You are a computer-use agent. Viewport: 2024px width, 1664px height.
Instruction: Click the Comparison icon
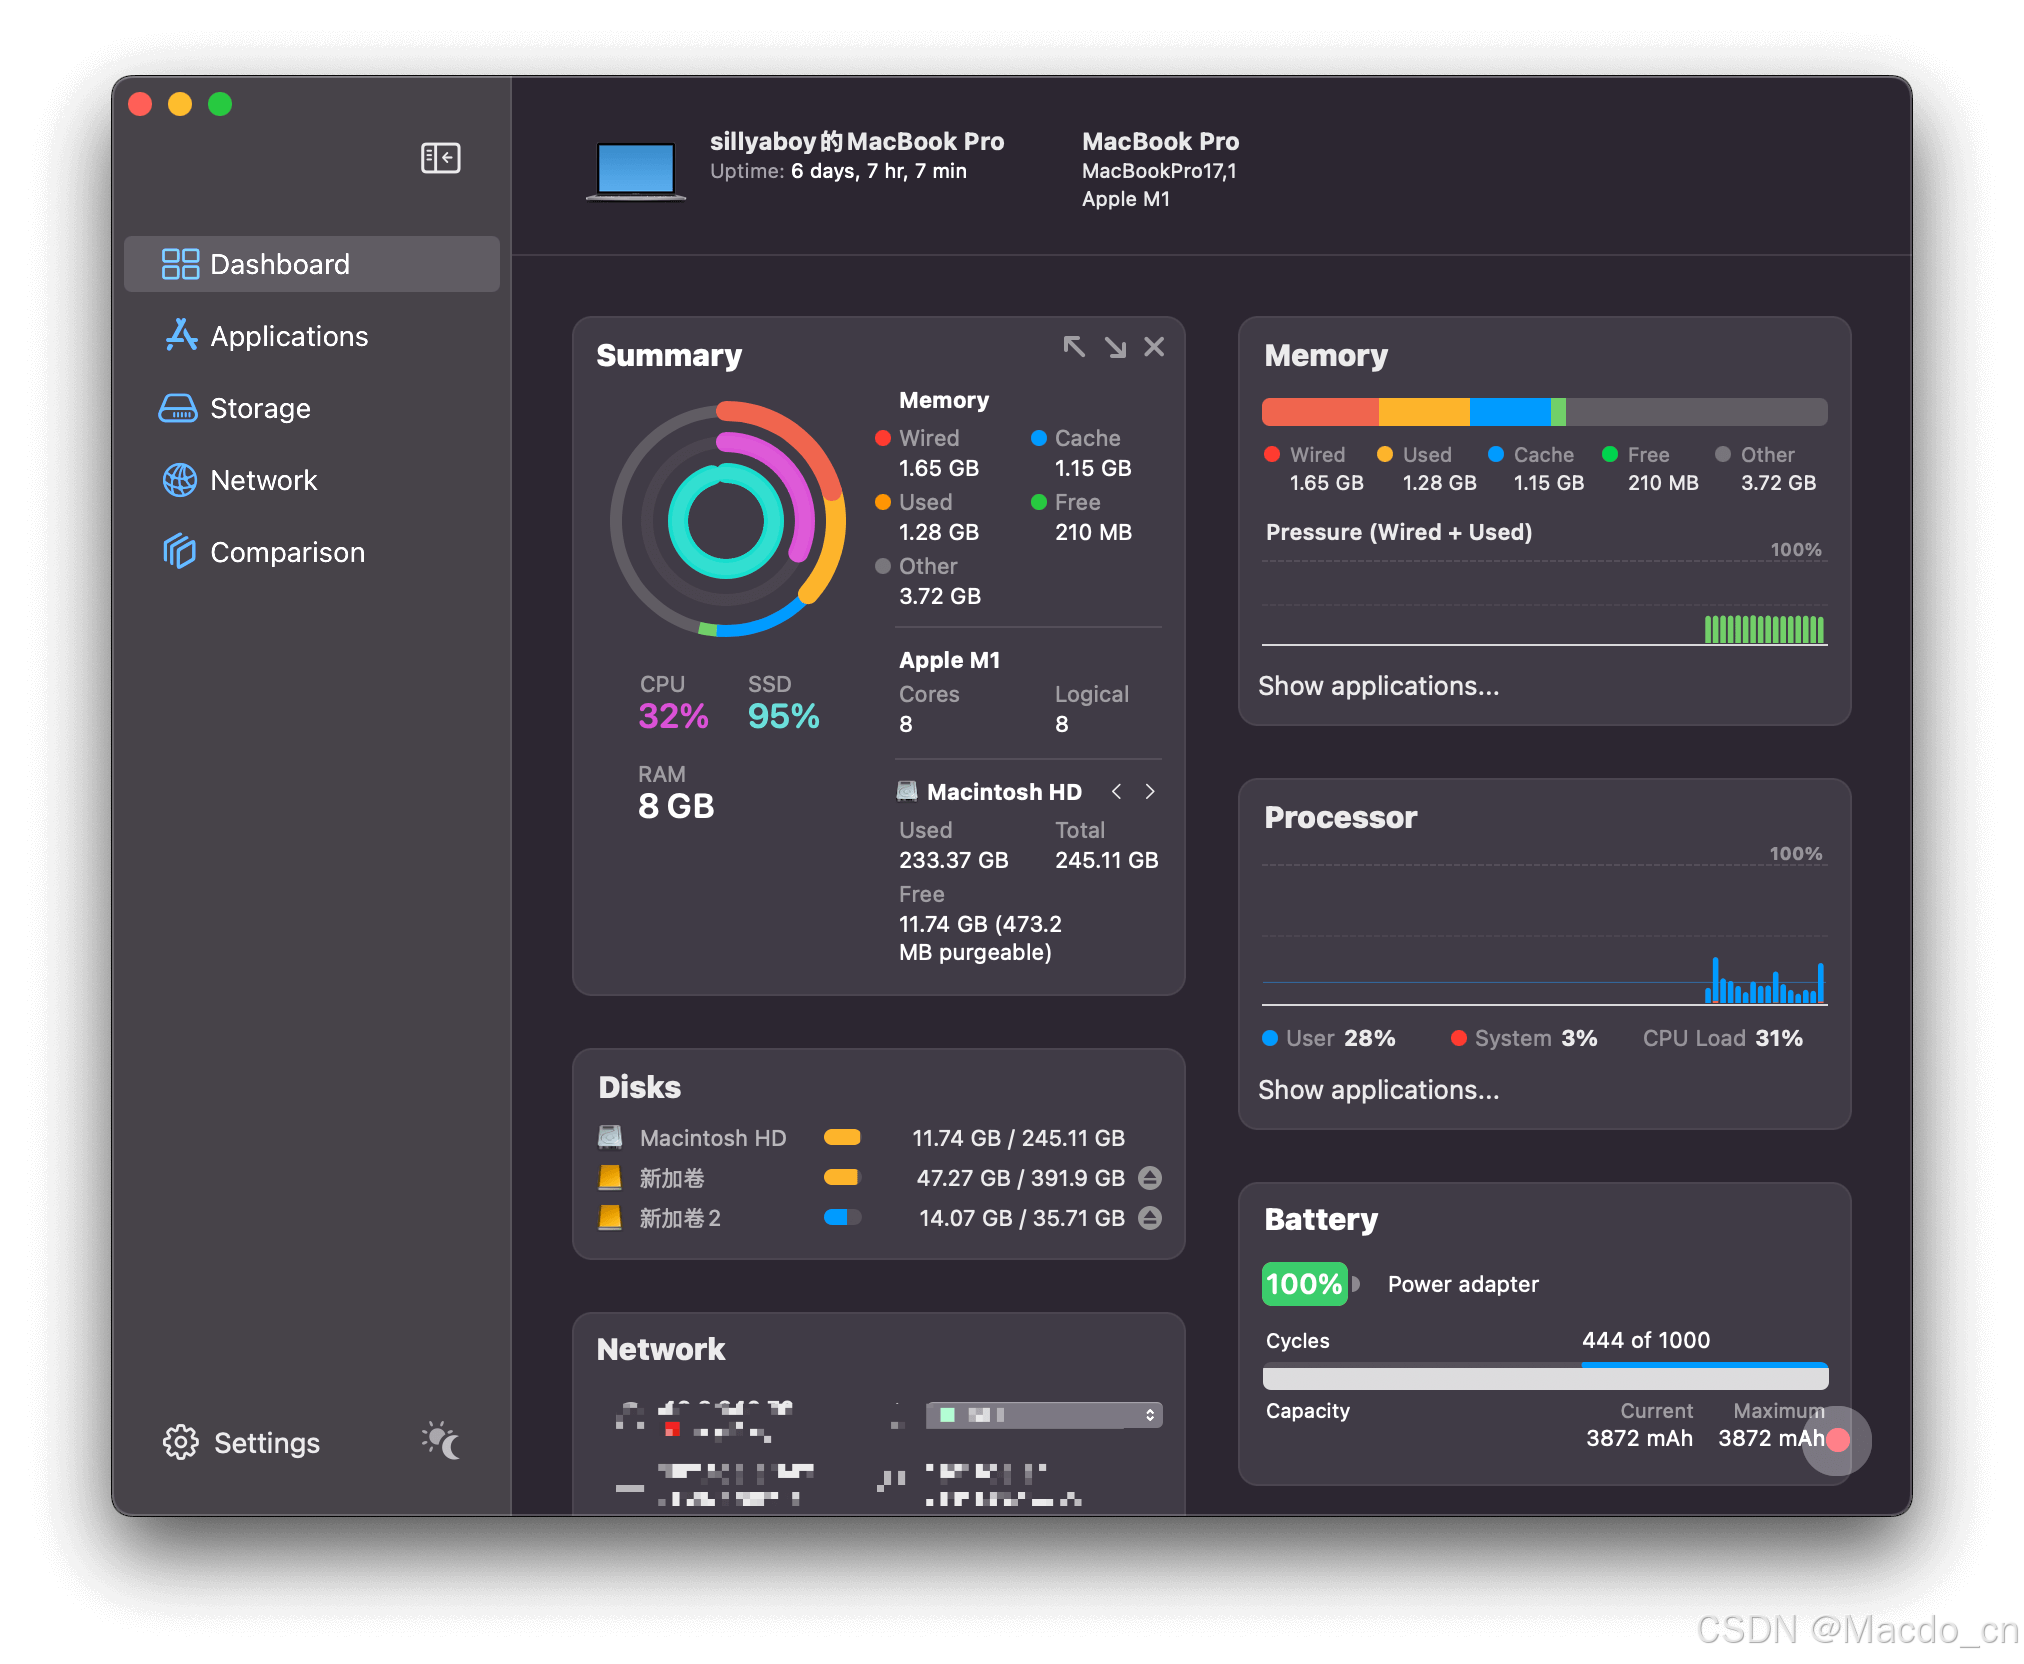coord(179,551)
